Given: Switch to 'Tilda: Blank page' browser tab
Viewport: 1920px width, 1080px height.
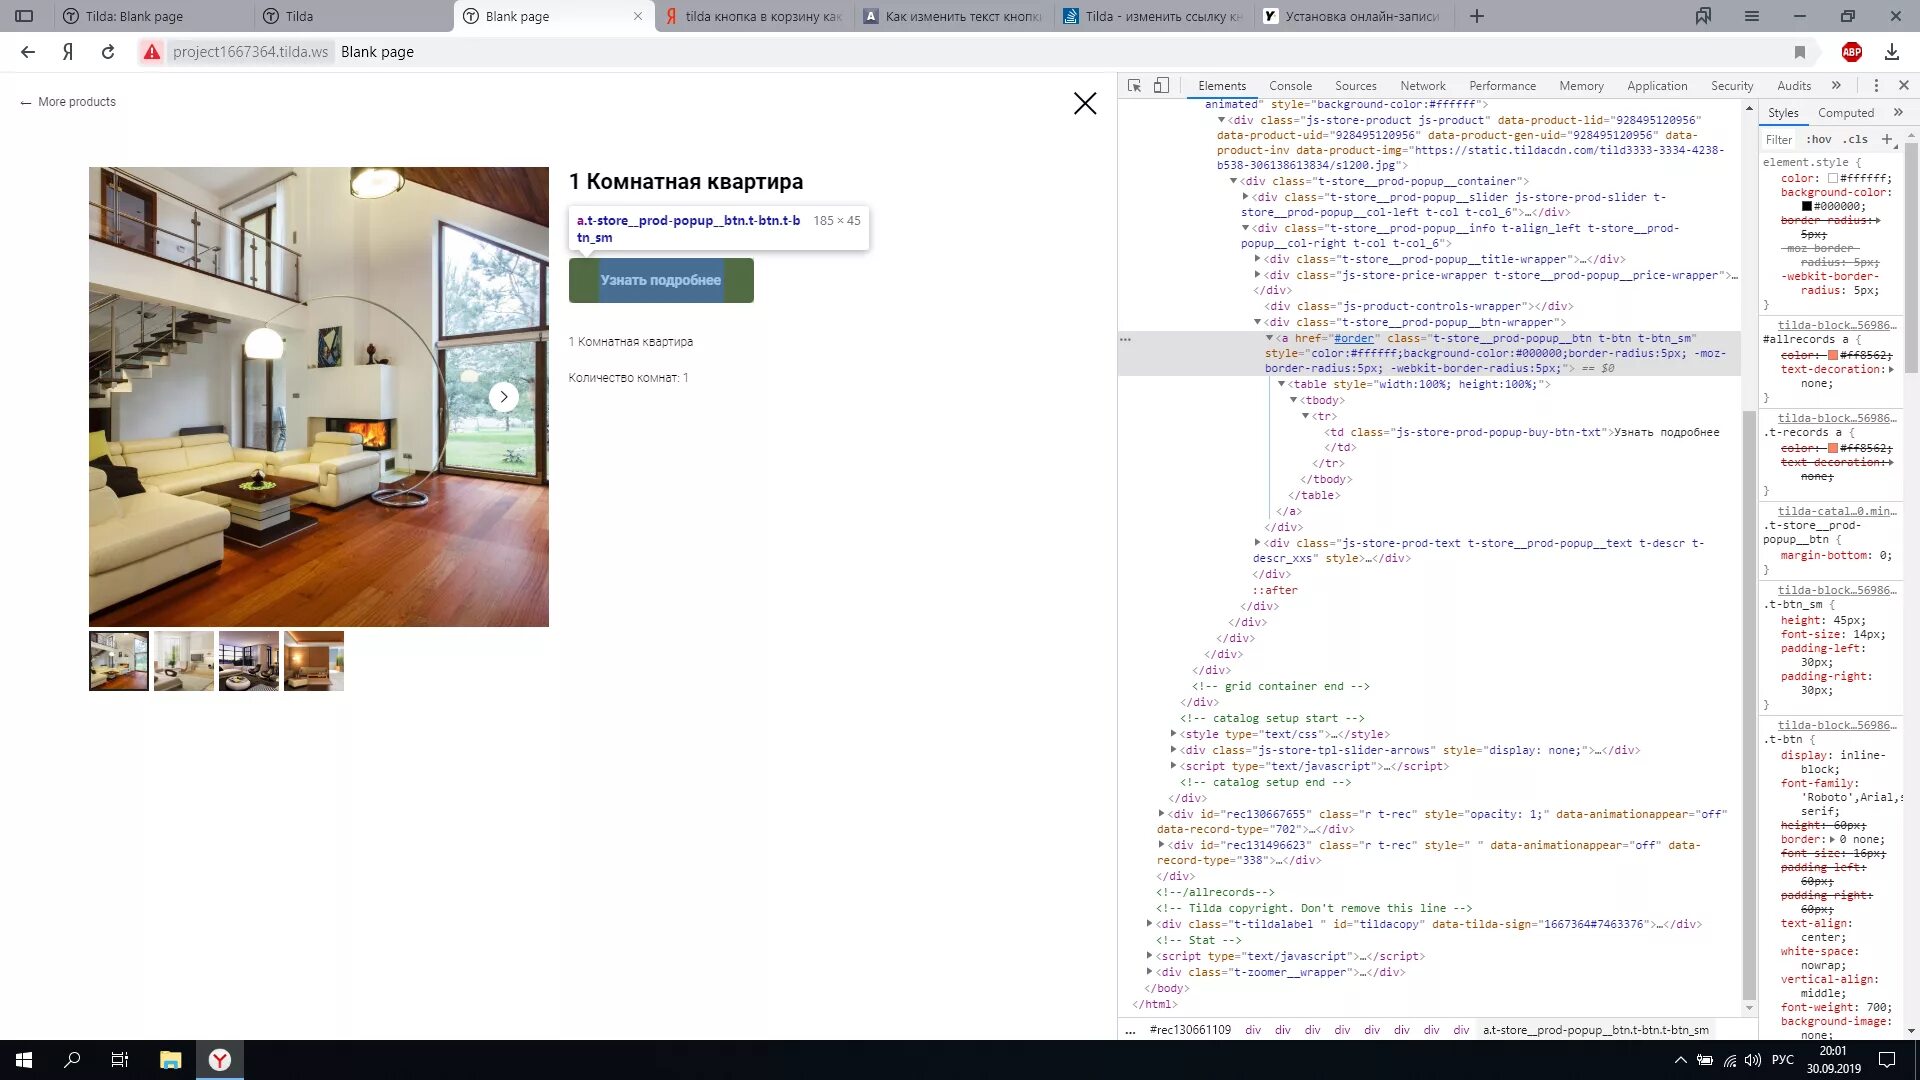Looking at the screenshot, I should [x=153, y=16].
